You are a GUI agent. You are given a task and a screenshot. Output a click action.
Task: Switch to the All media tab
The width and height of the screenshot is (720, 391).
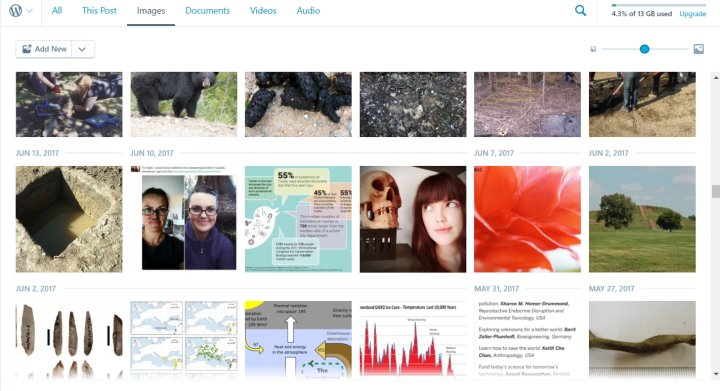point(57,11)
